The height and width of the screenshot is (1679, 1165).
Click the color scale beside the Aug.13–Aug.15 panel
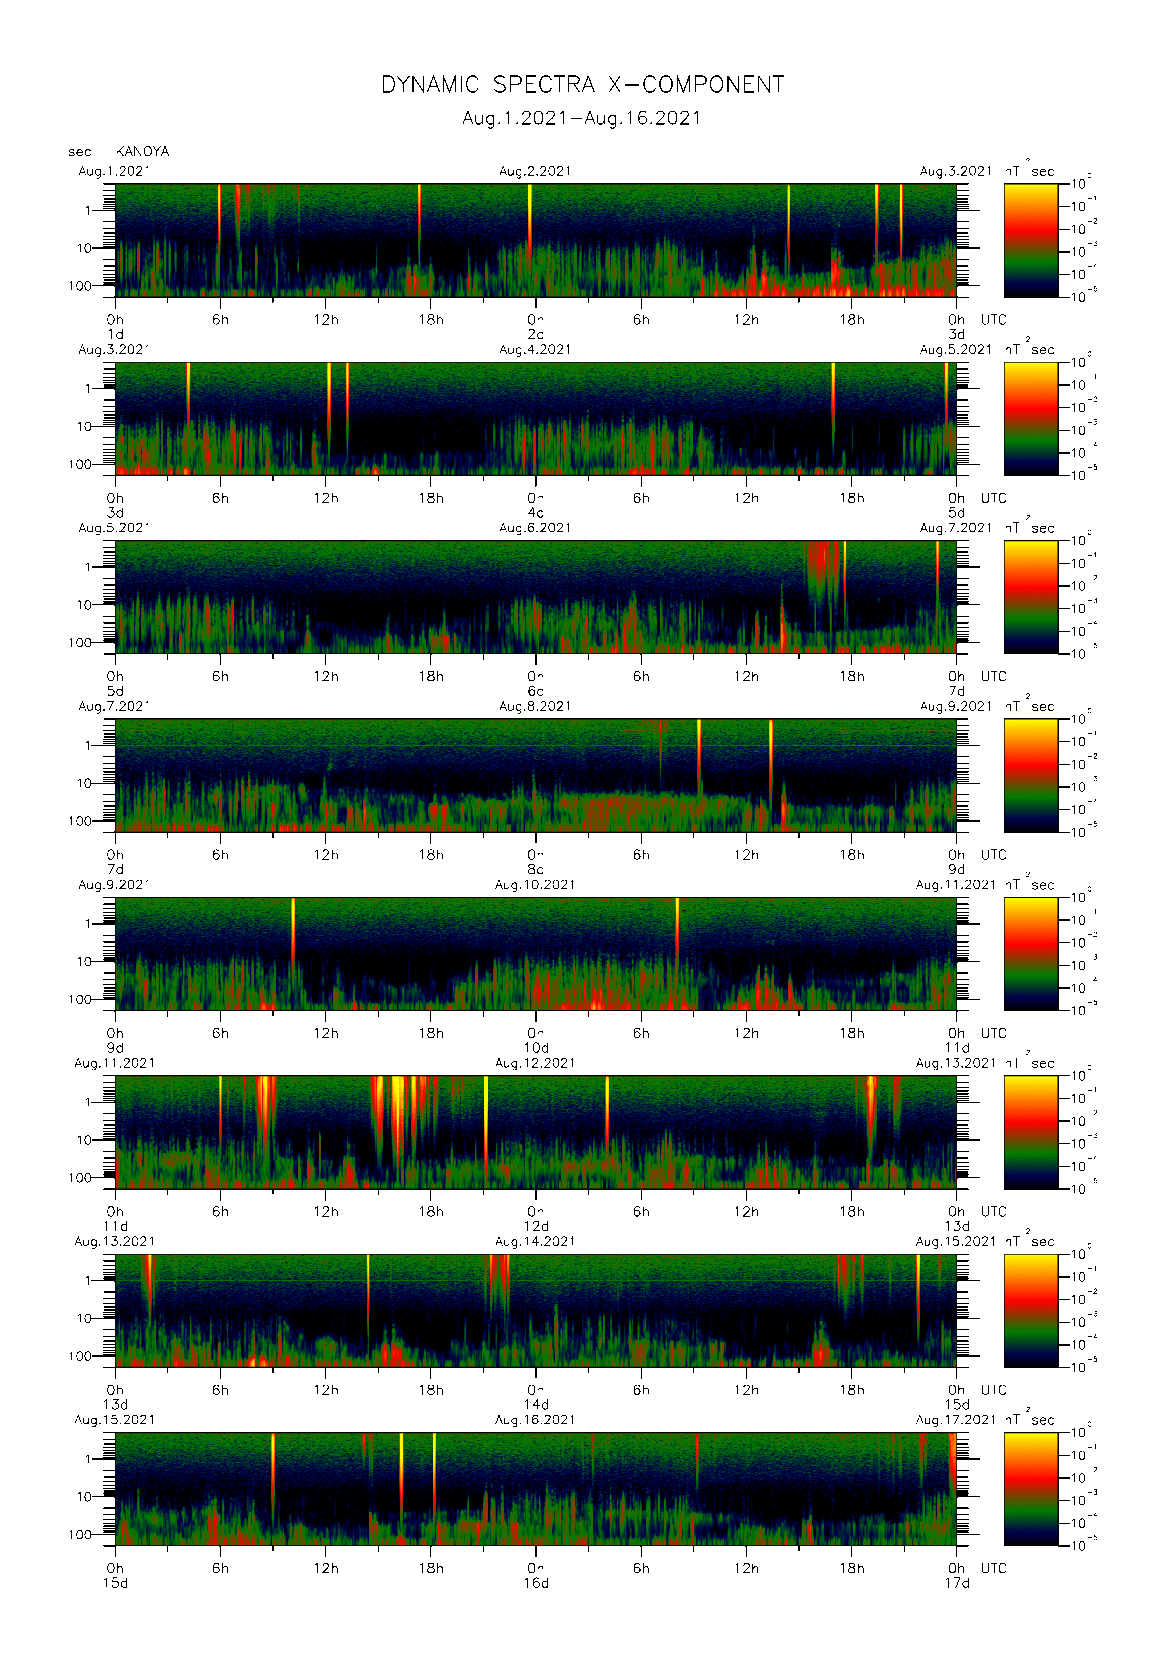click(1031, 1310)
